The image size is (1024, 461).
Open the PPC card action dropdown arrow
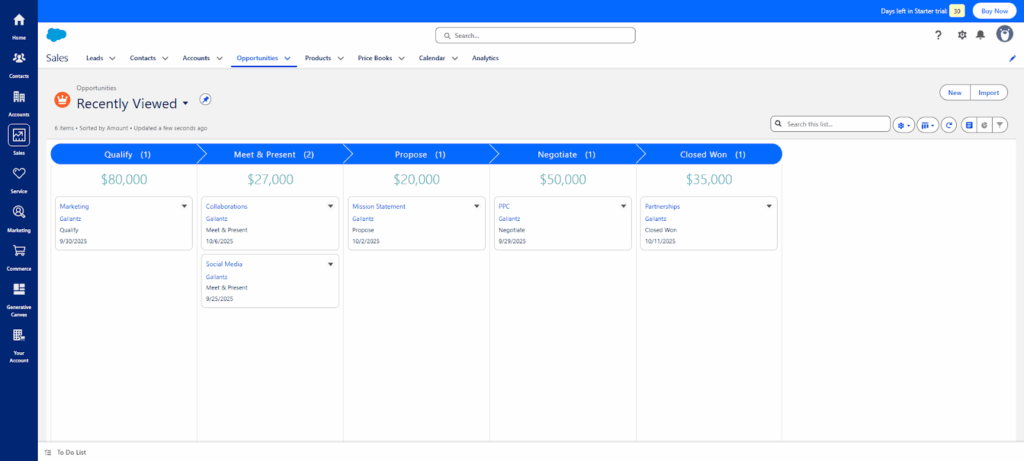click(623, 206)
